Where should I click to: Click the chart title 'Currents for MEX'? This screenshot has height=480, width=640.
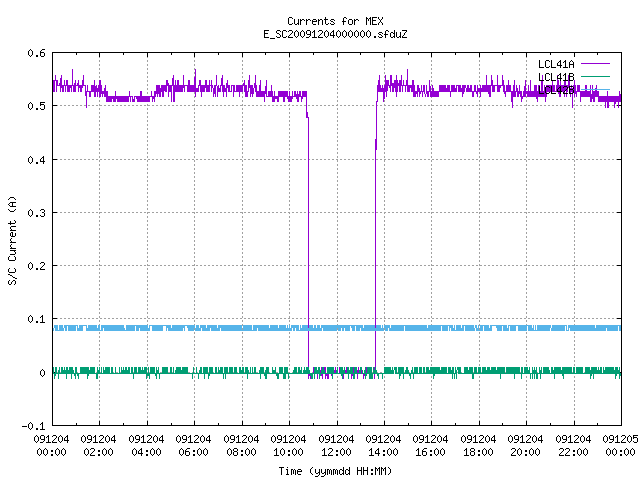click(335, 21)
